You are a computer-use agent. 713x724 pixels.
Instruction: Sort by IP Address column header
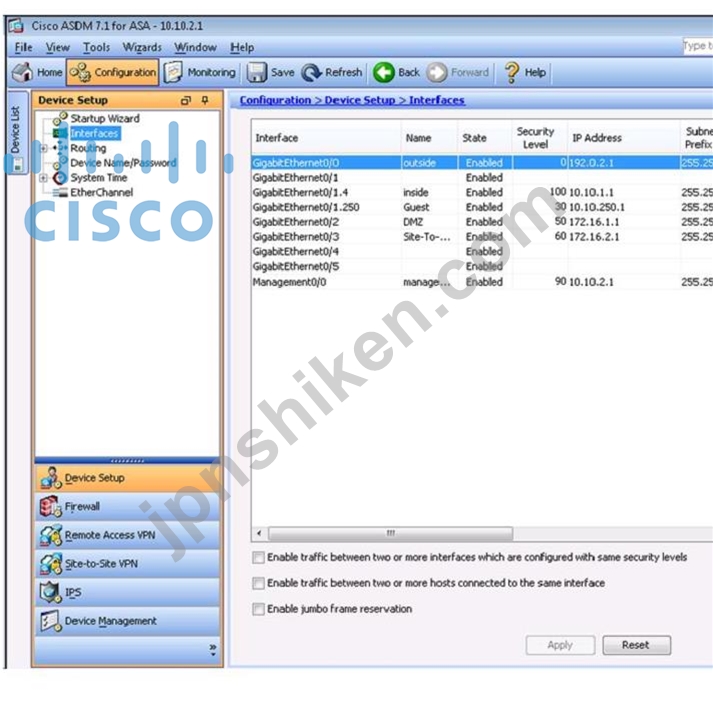point(623,138)
